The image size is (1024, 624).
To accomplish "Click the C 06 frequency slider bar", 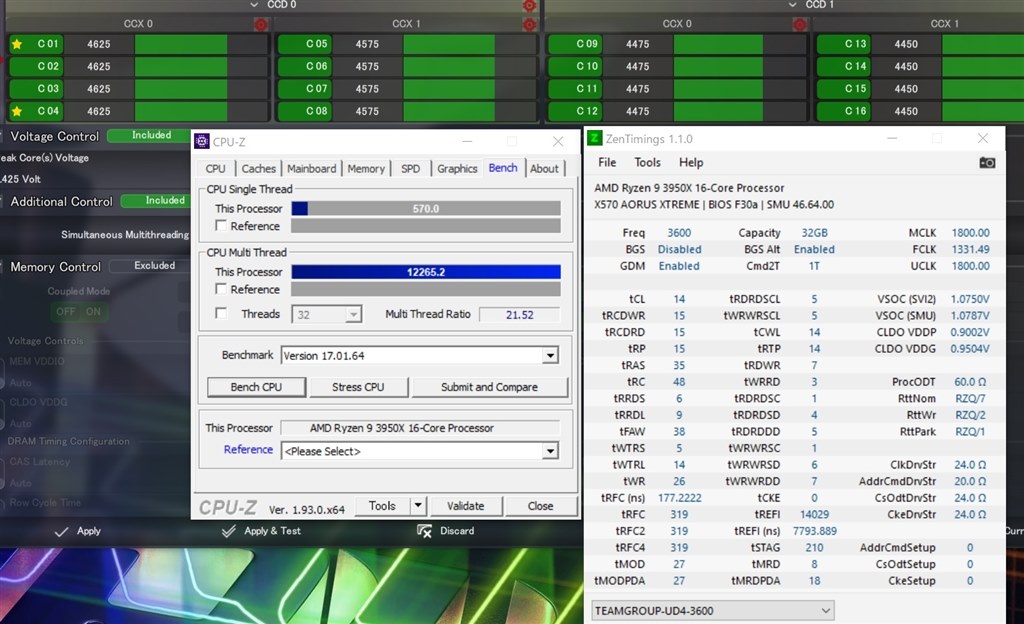I will point(470,67).
